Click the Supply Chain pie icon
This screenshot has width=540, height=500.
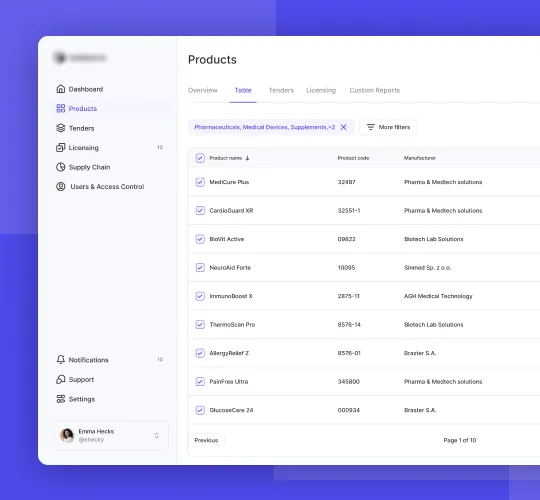pyautogui.click(x=61, y=167)
